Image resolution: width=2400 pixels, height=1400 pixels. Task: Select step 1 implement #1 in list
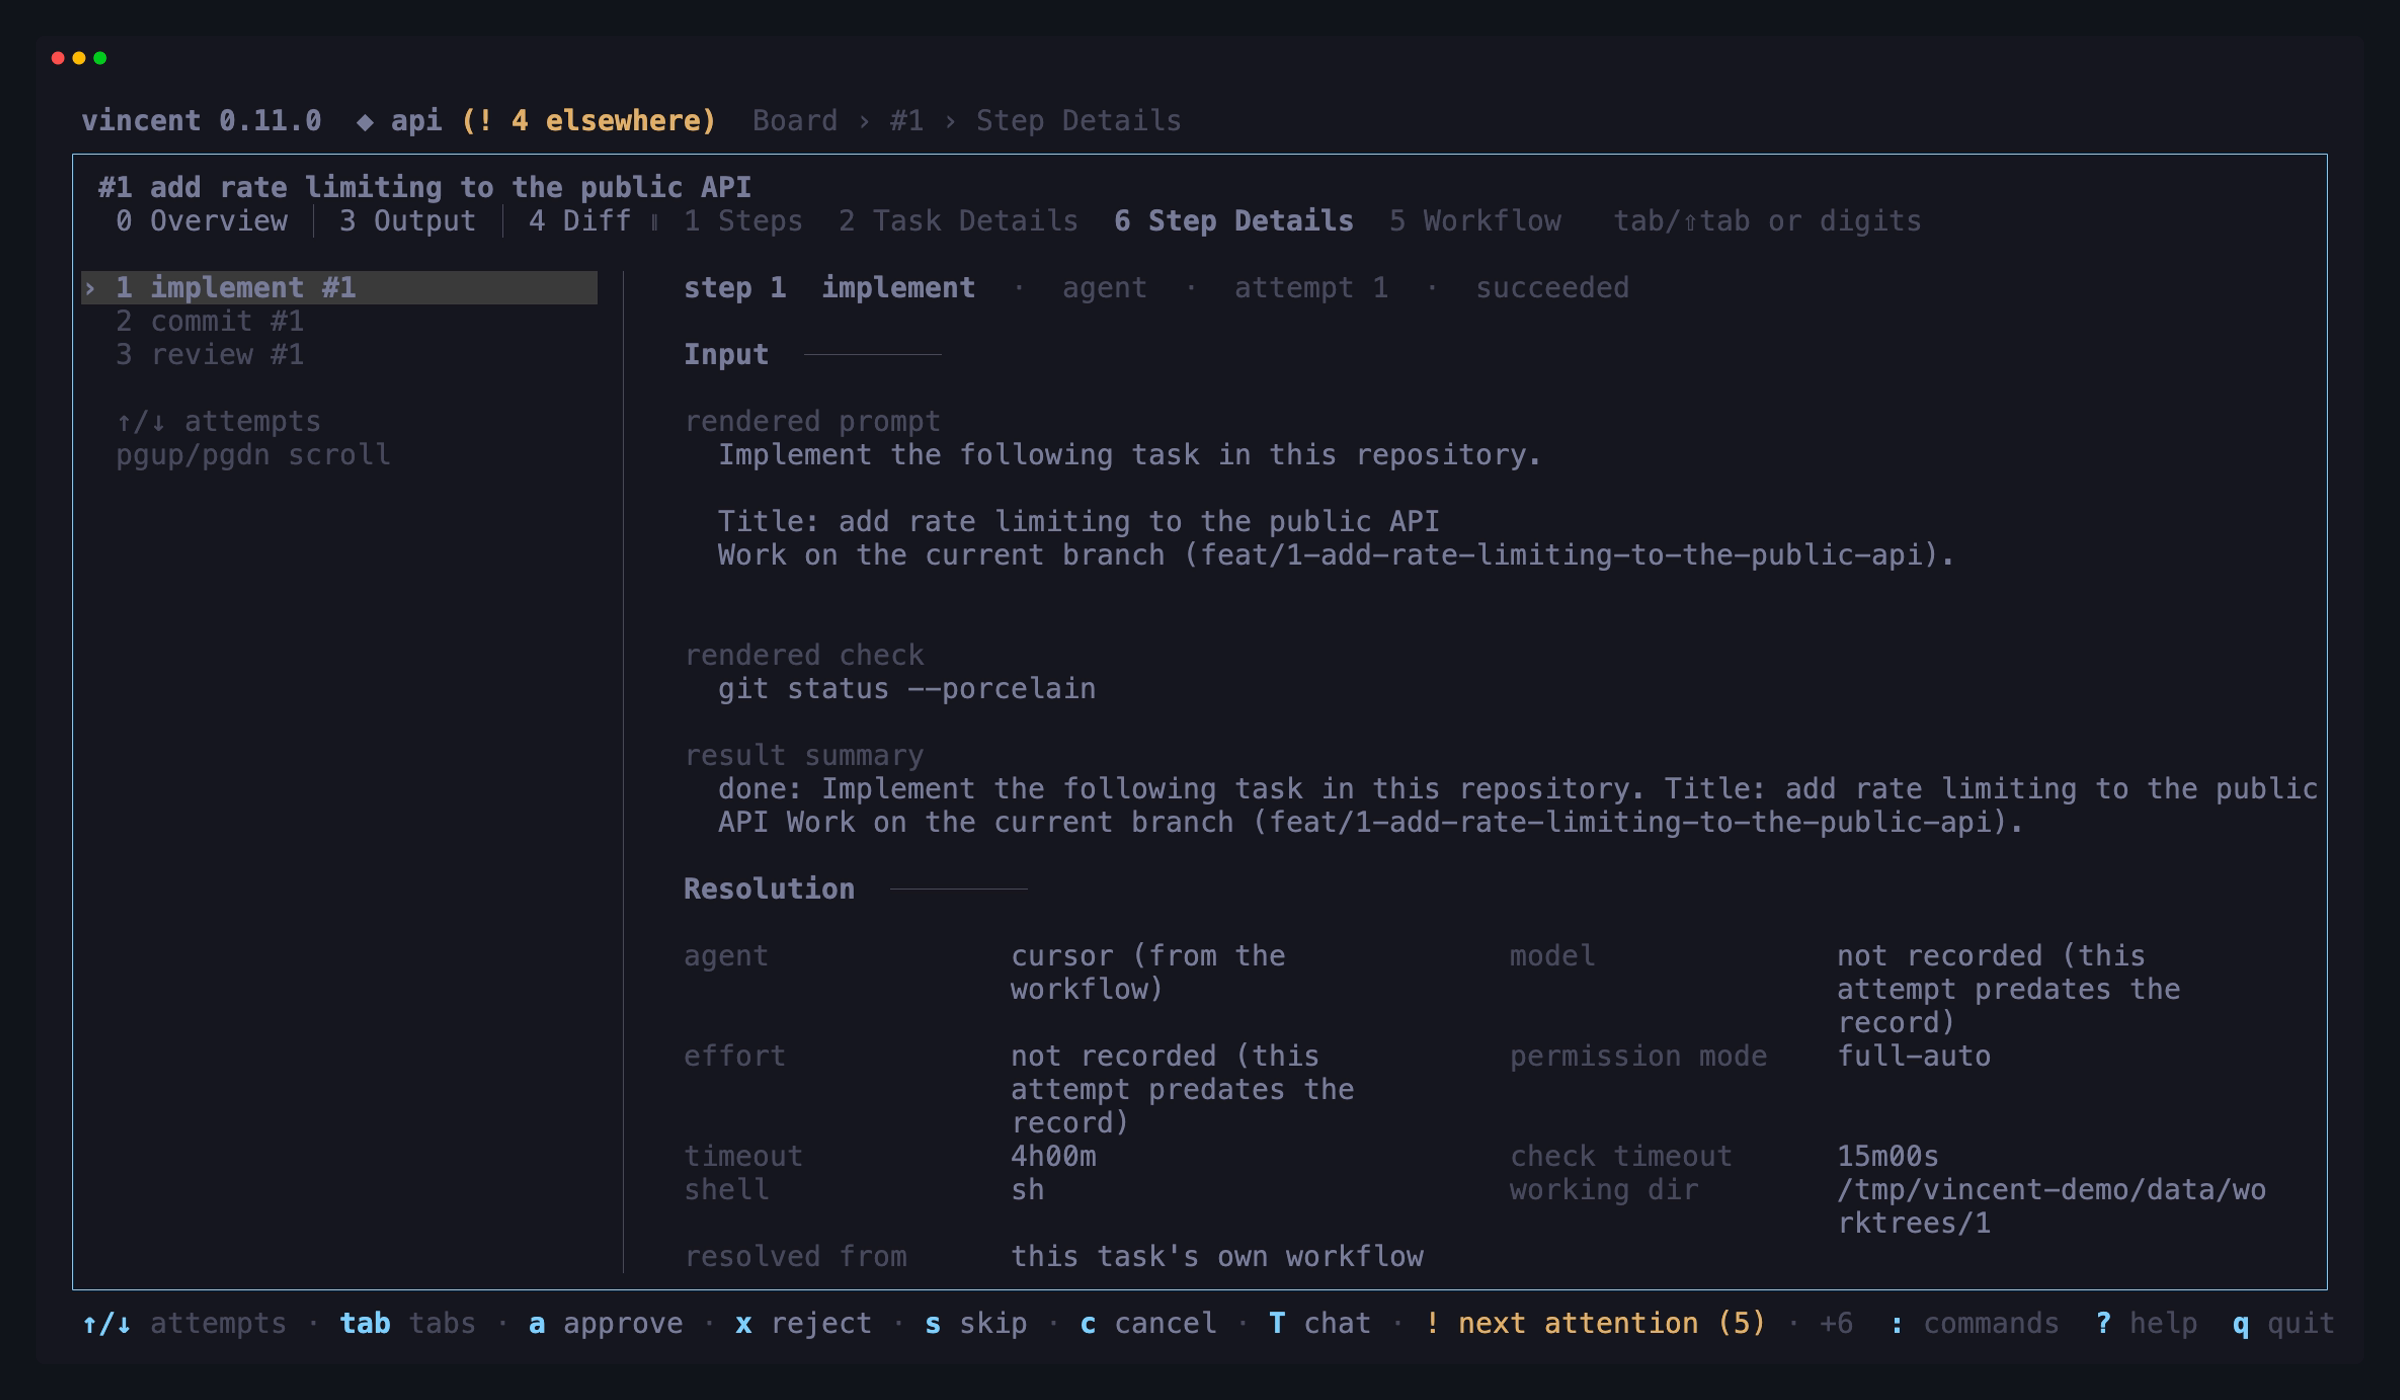340,288
